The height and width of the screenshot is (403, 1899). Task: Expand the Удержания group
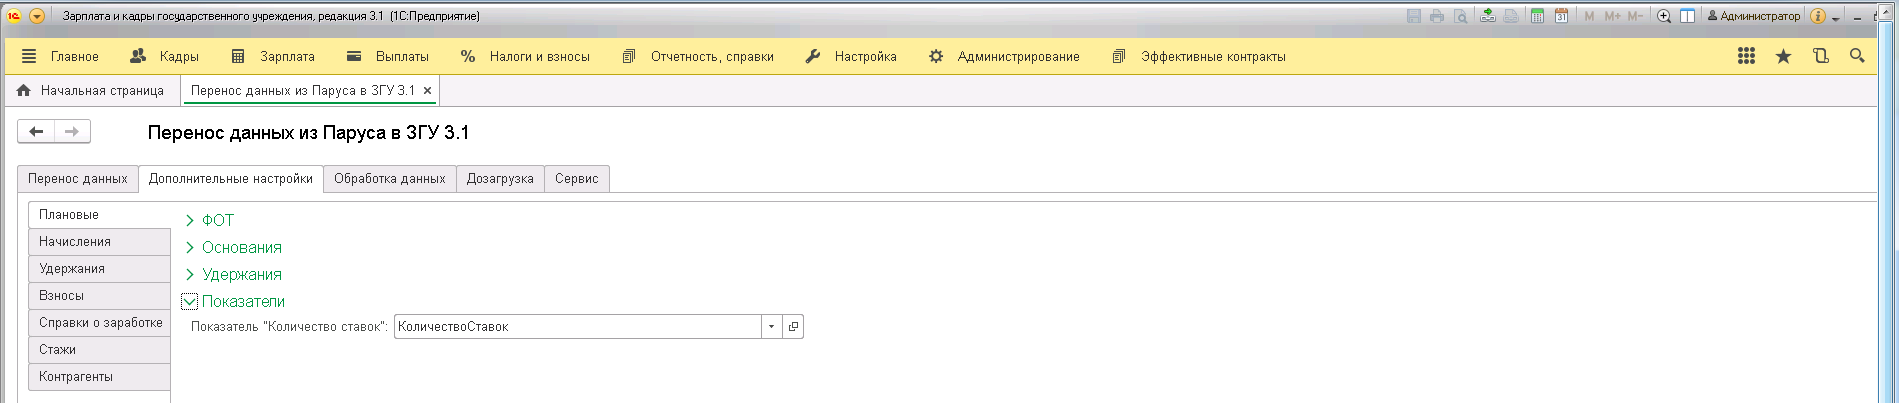[190, 275]
